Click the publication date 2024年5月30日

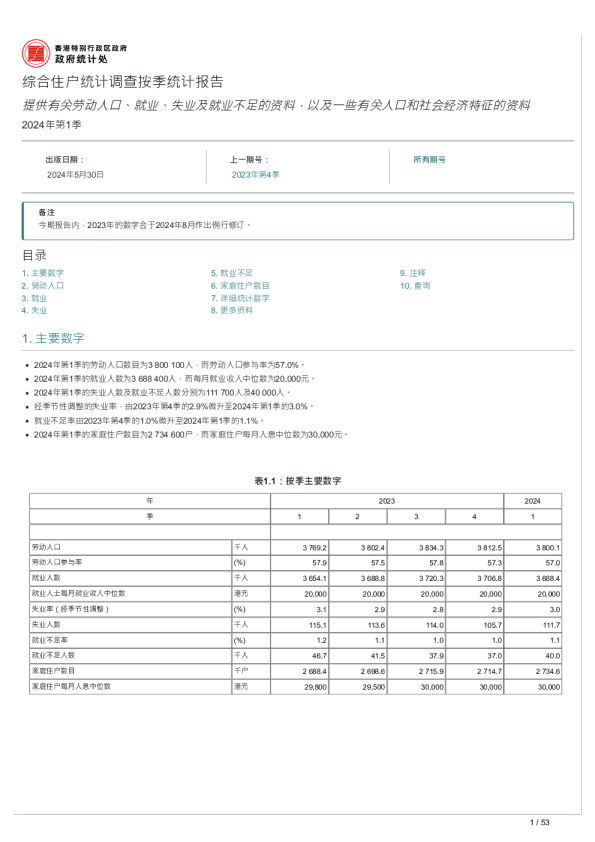[x=75, y=175]
